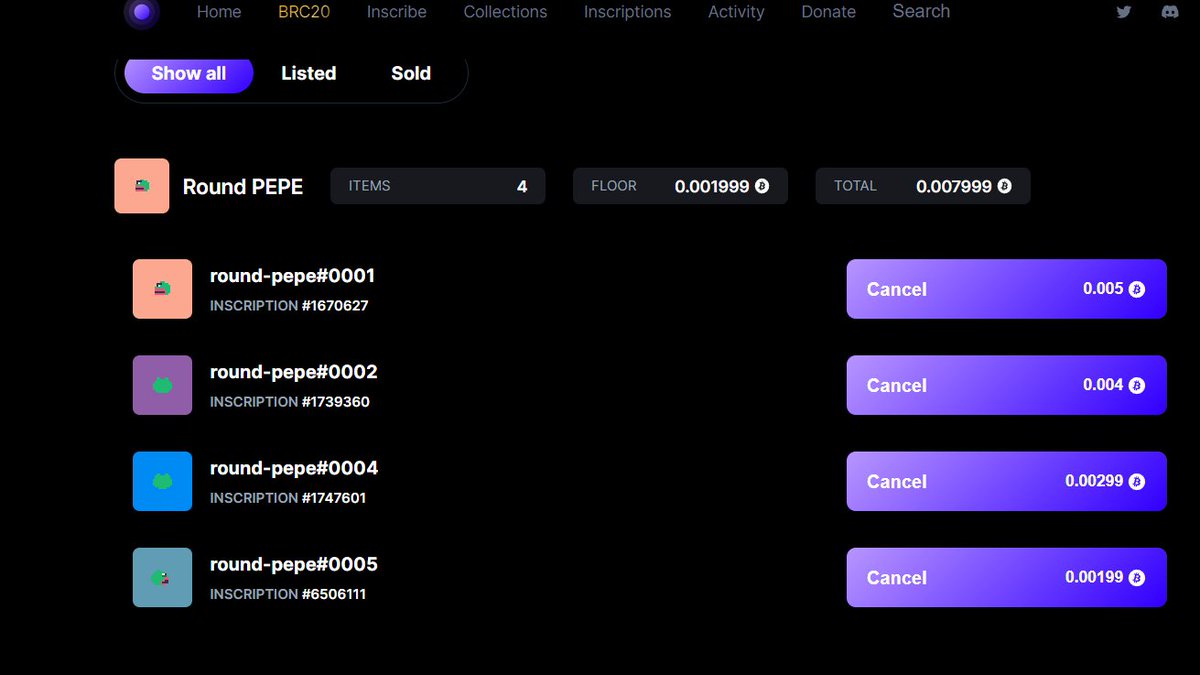1200x675 pixels.
Task: Open the Activity page
Action: [x=736, y=12]
